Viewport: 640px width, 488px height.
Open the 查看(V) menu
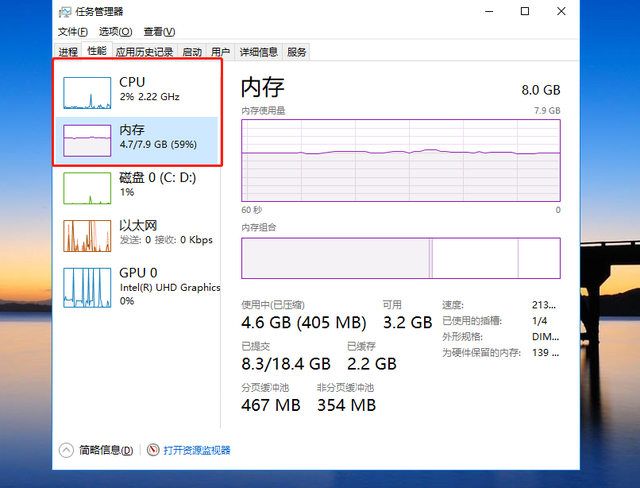tap(158, 32)
